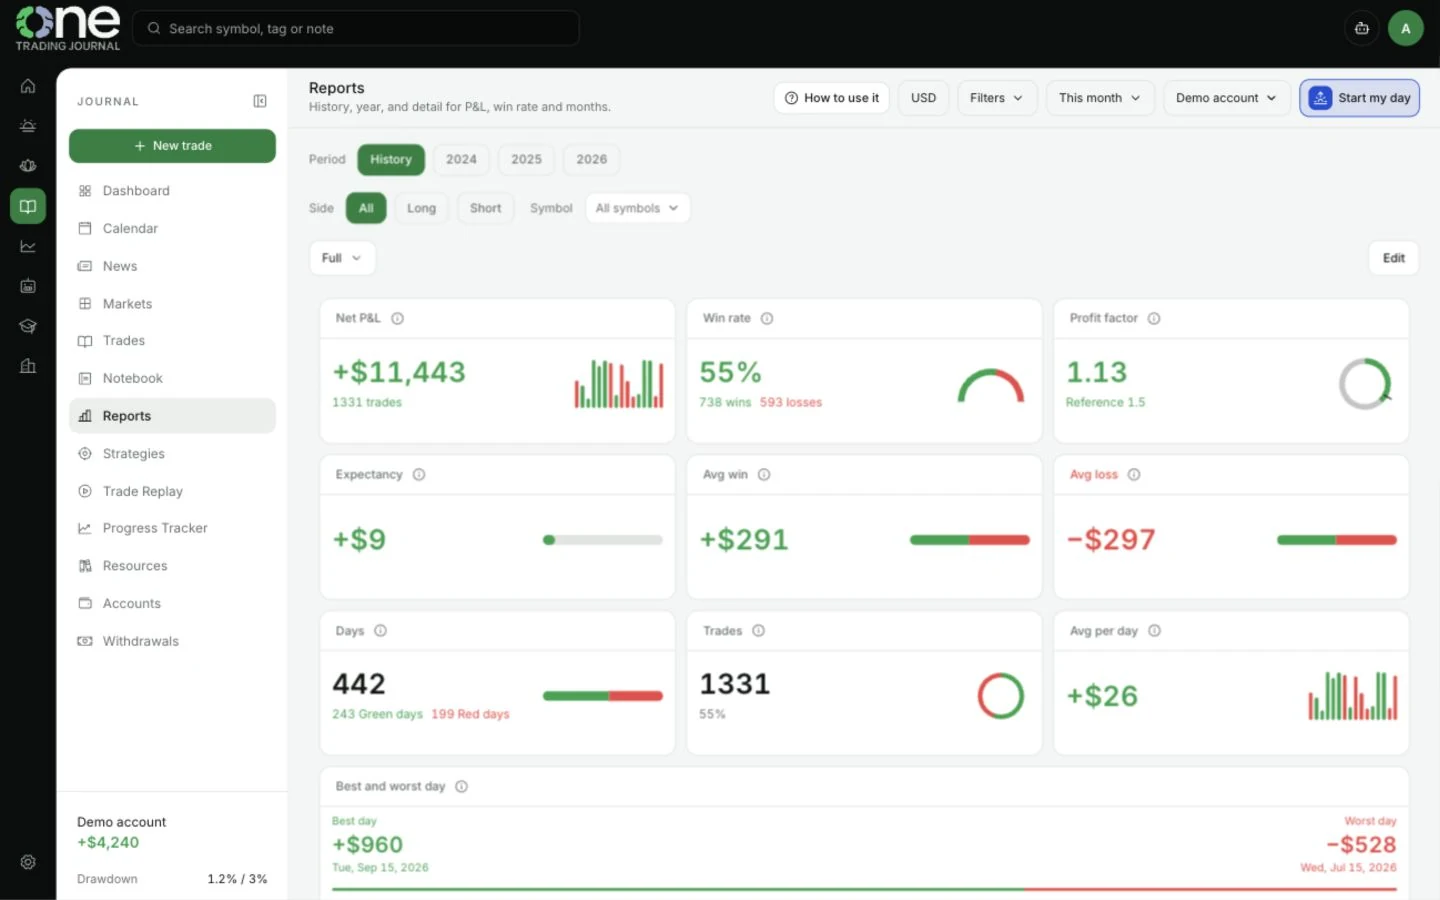Select the History period option
The height and width of the screenshot is (900, 1440).
pos(391,159)
